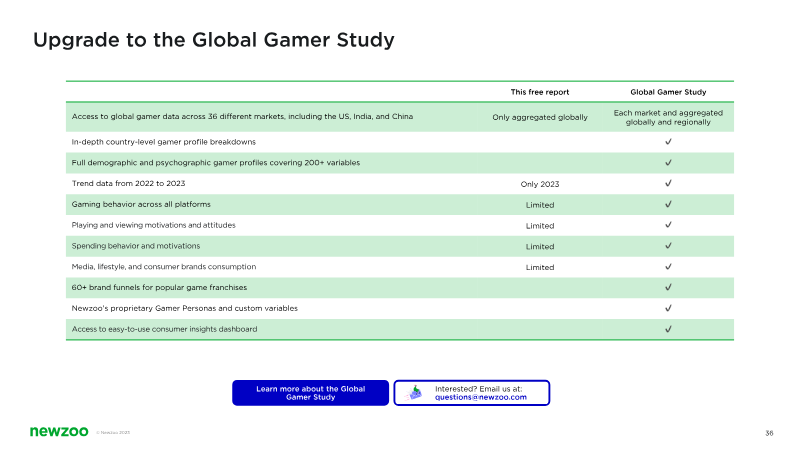Viewport: 800px width, 450px height.
Task: Select Playing and viewing motivations and attitudes text
Action: 154,225
